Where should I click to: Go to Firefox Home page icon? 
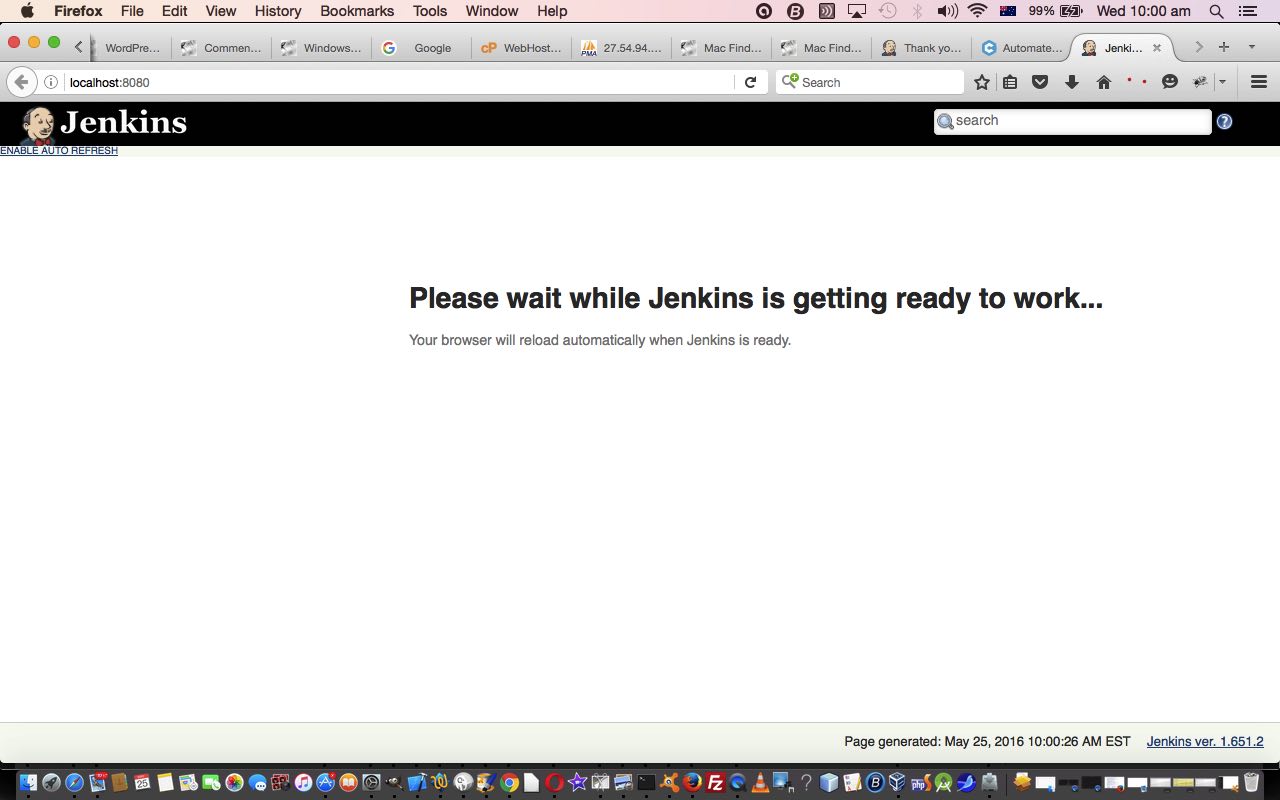point(1104,82)
